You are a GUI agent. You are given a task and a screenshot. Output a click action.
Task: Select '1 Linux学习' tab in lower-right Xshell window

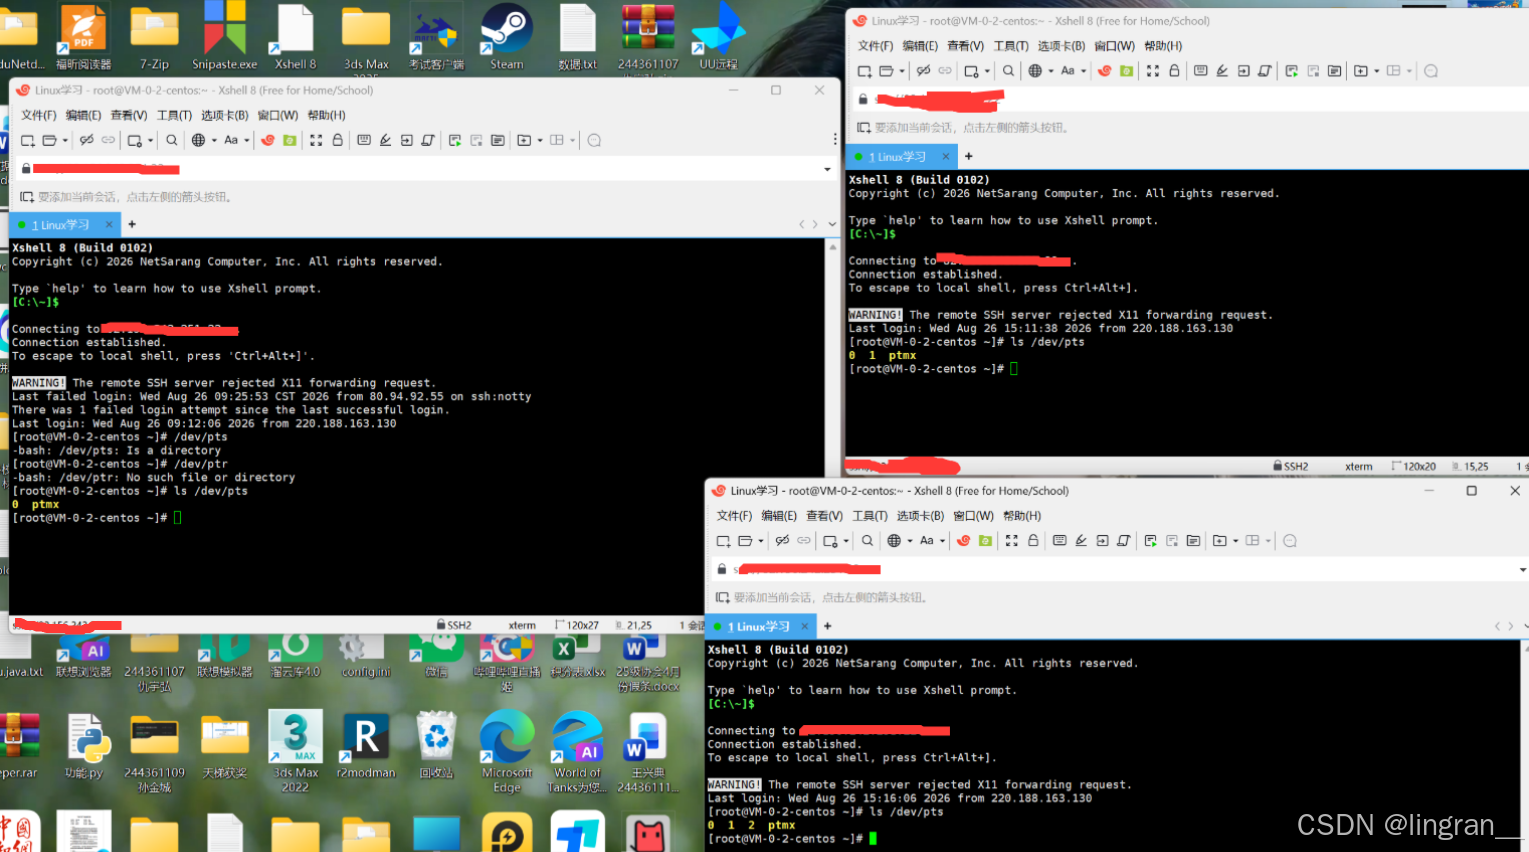[760, 627]
